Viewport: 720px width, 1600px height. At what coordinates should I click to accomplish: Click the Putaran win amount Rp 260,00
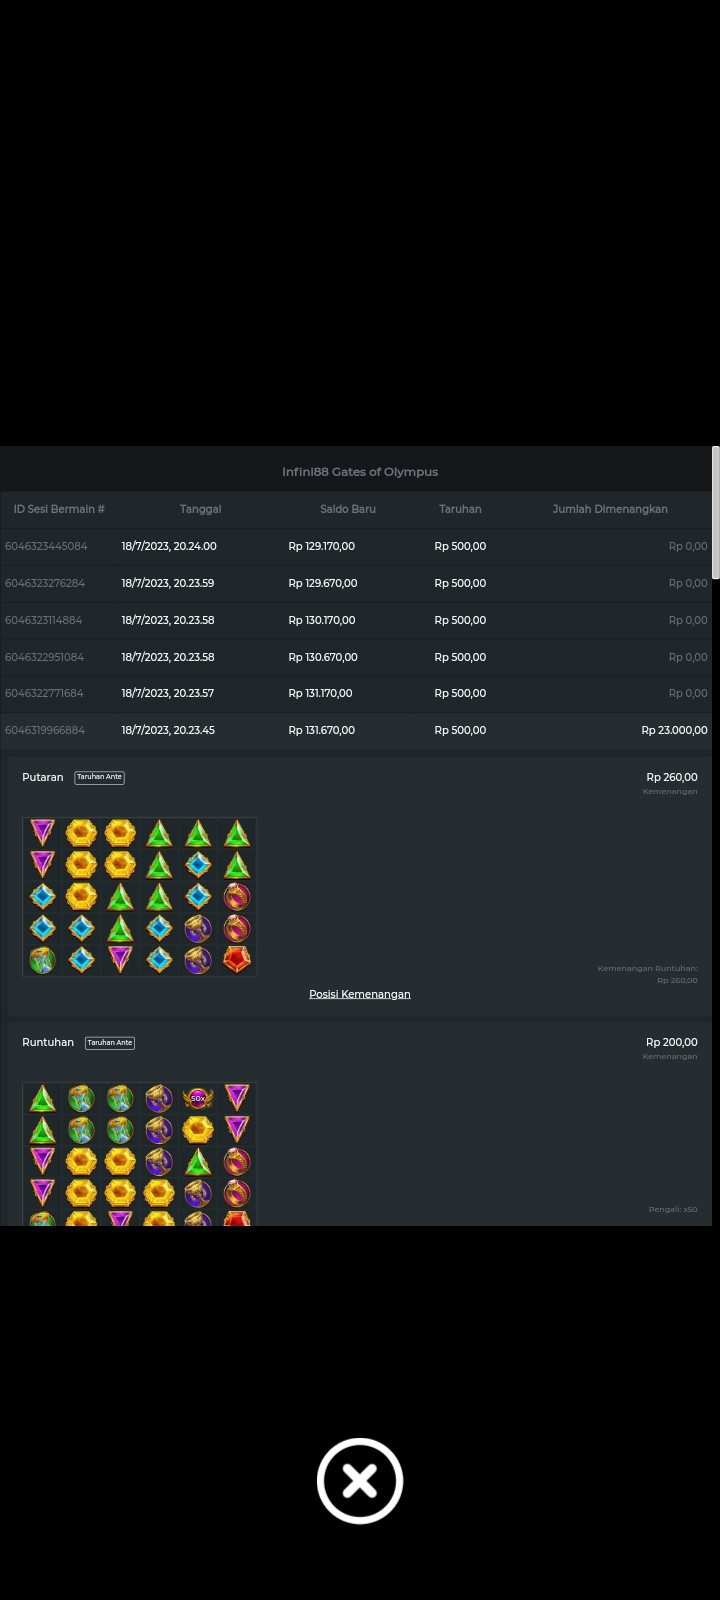(672, 777)
